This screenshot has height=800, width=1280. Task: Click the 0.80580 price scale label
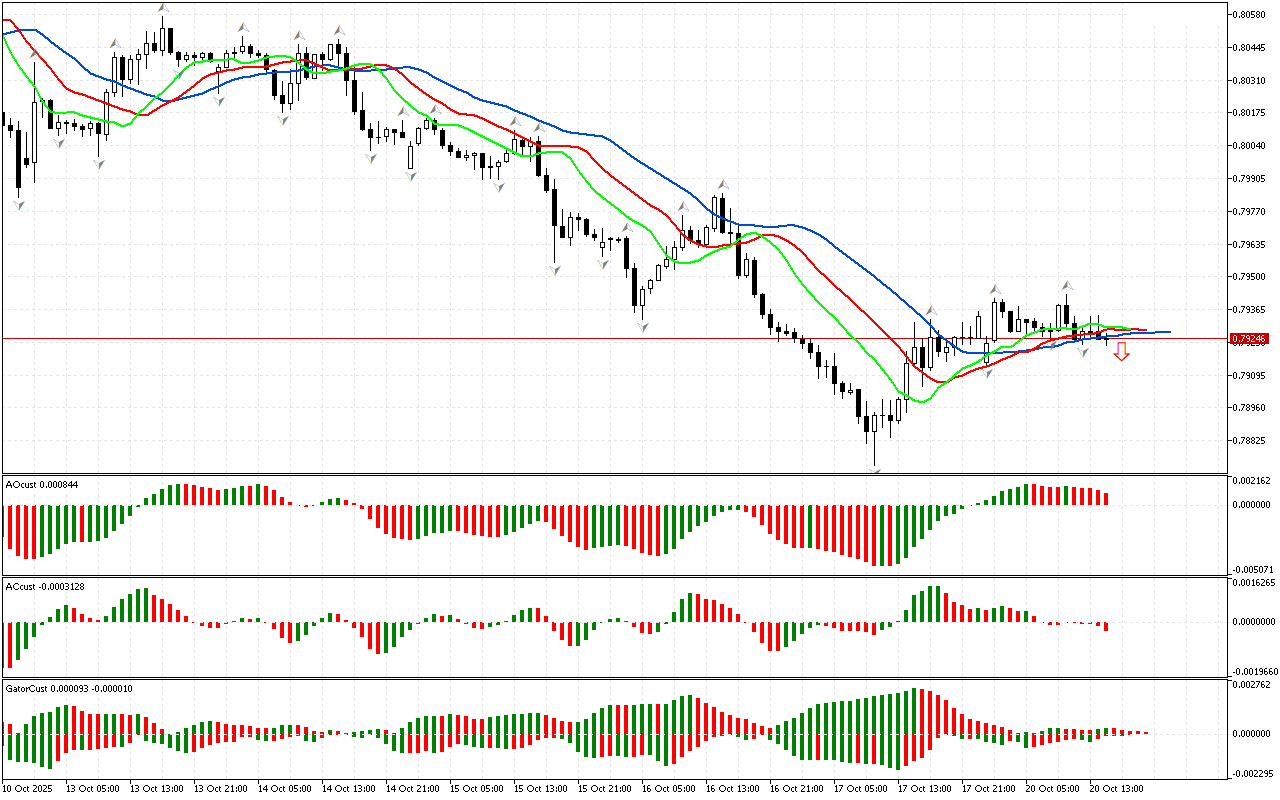[x=1252, y=15]
